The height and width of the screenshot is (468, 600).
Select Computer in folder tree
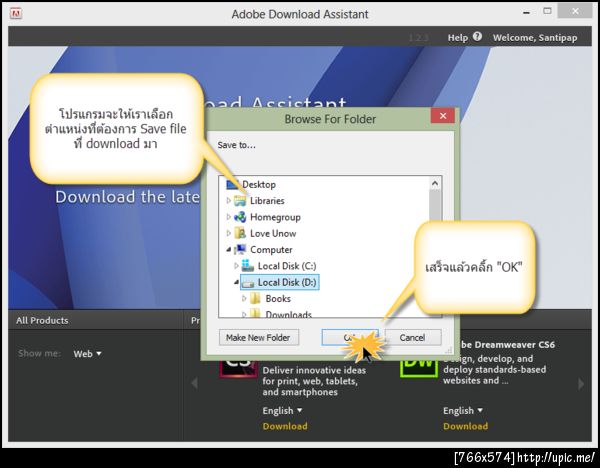pyautogui.click(x=271, y=249)
